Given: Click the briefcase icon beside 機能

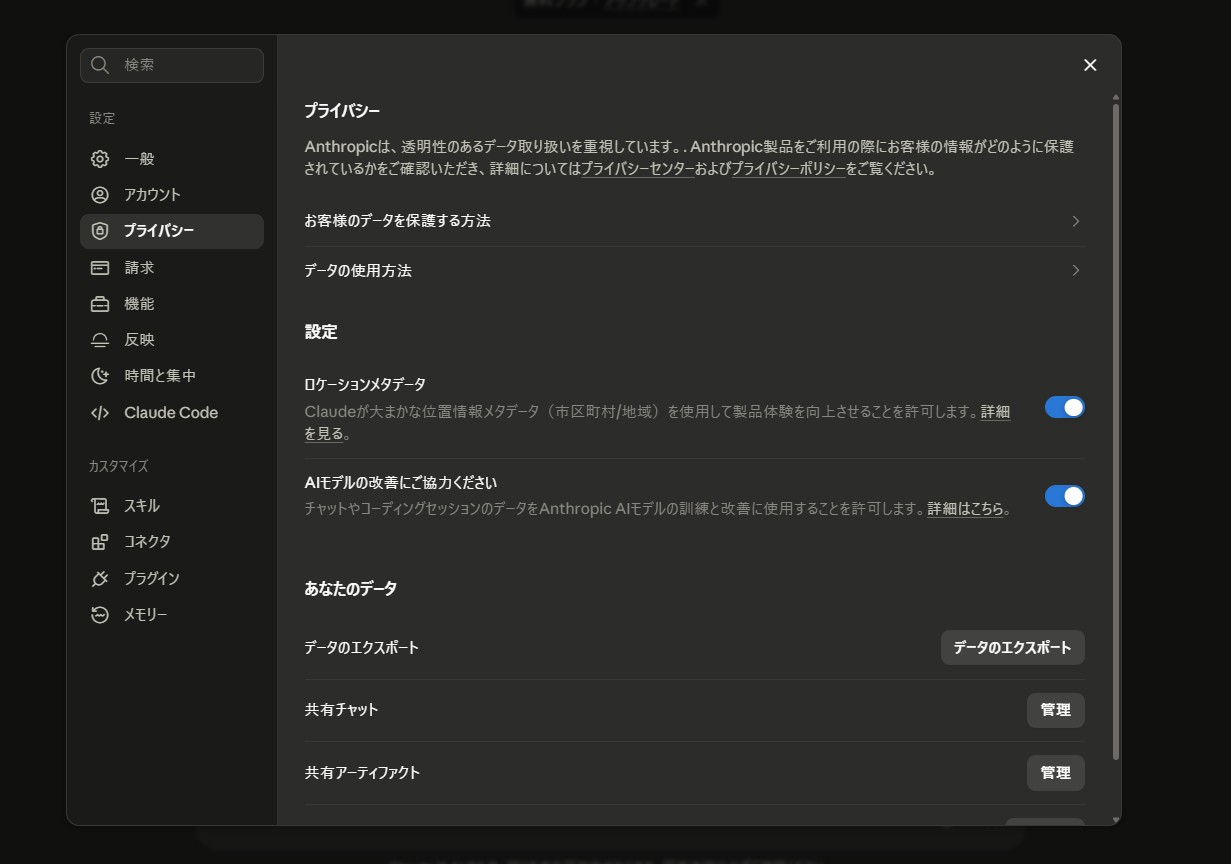Looking at the screenshot, I should point(100,304).
